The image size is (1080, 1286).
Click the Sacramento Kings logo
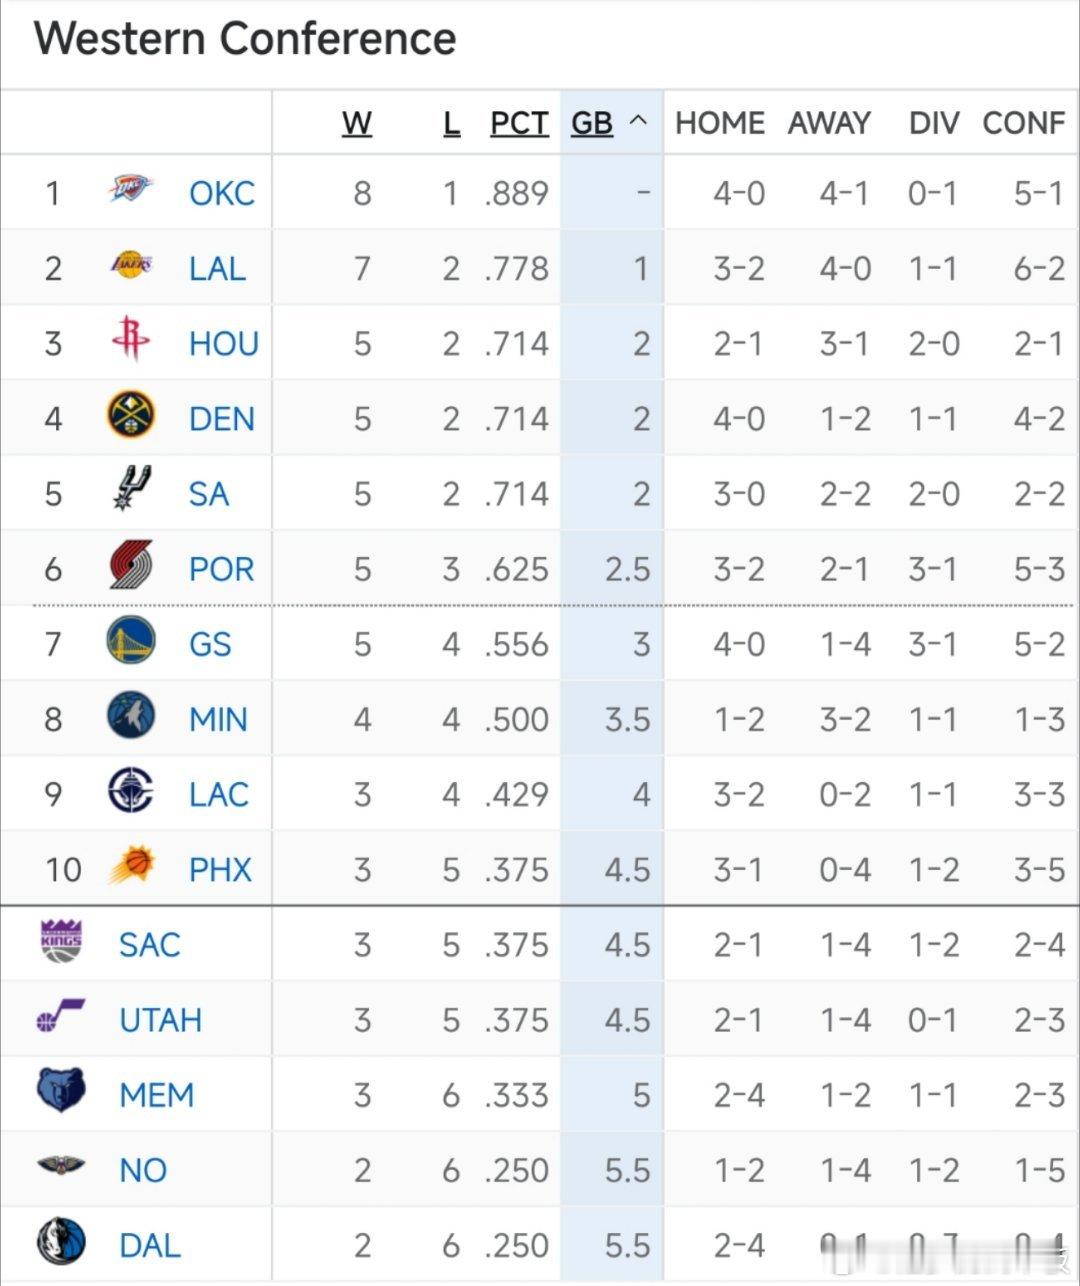[61, 941]
